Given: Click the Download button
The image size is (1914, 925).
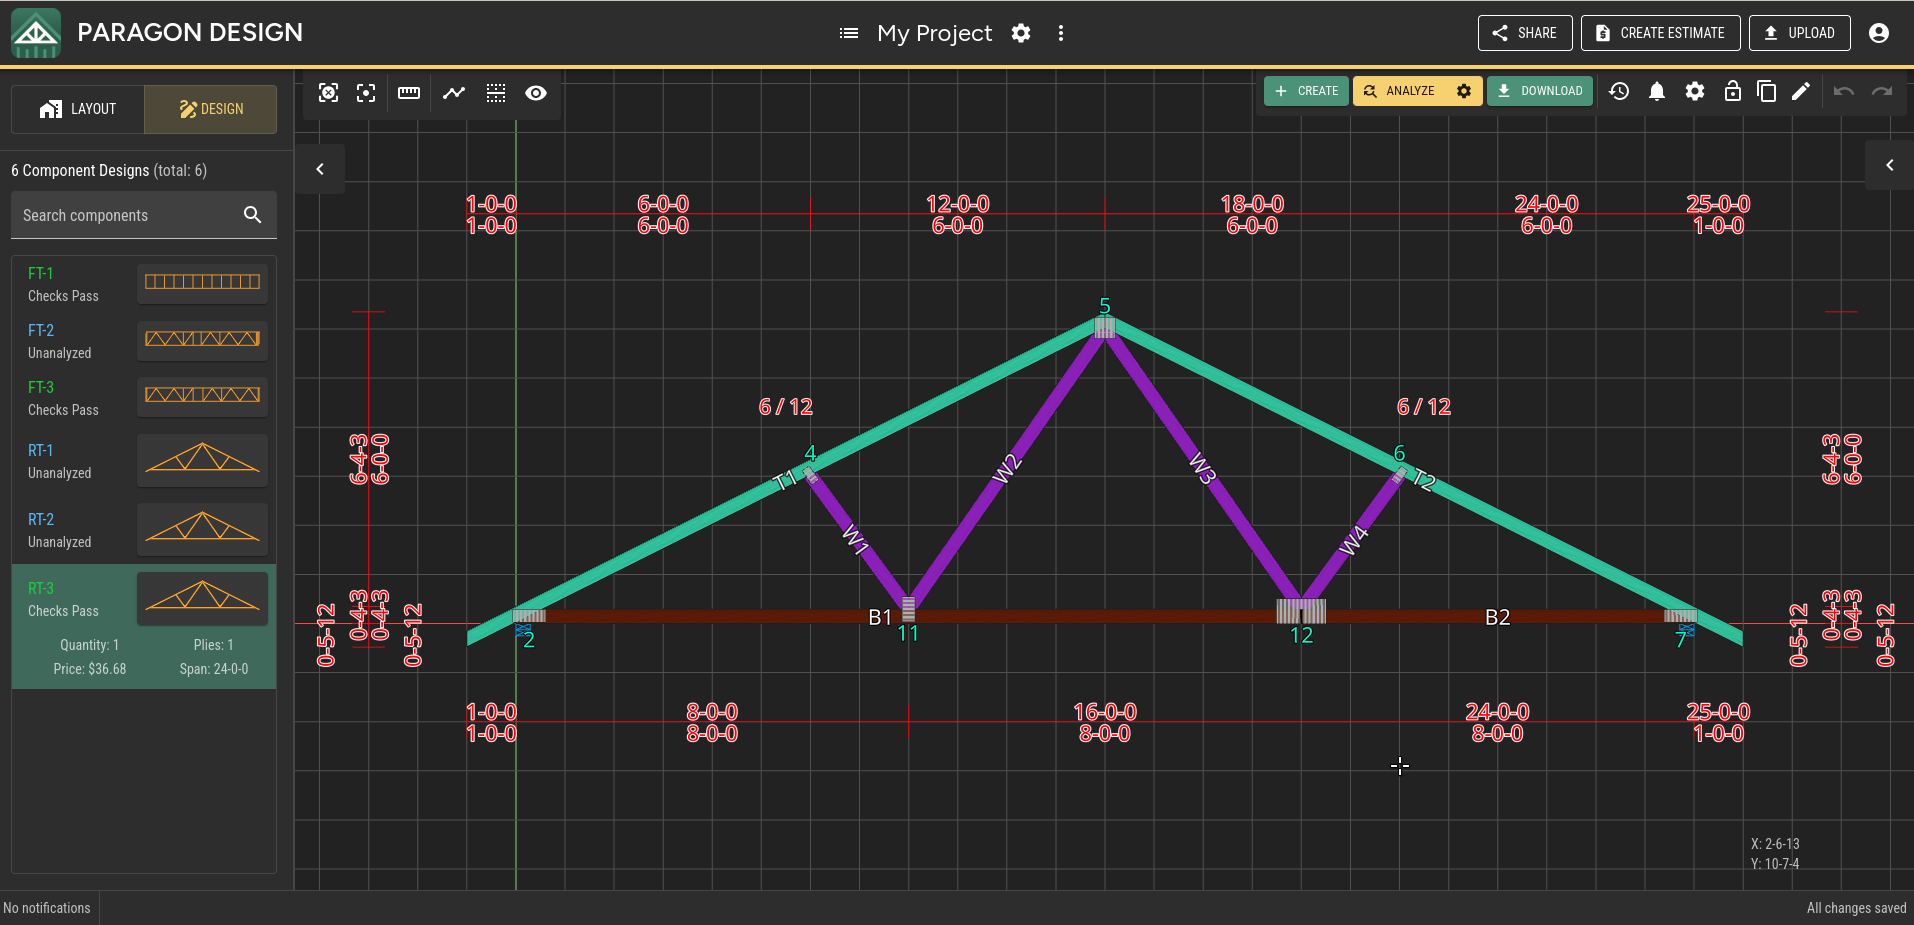Looking at the screenshot, I should [1540, 91].
